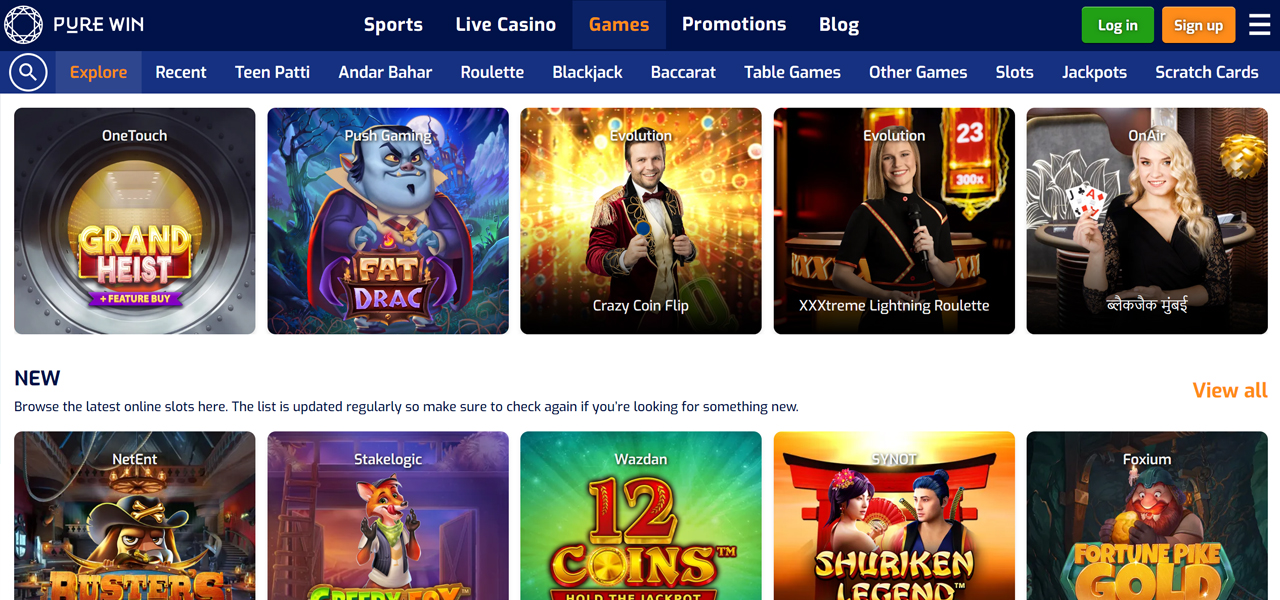Open the Live Casino menu item

[x=506, y=25]
